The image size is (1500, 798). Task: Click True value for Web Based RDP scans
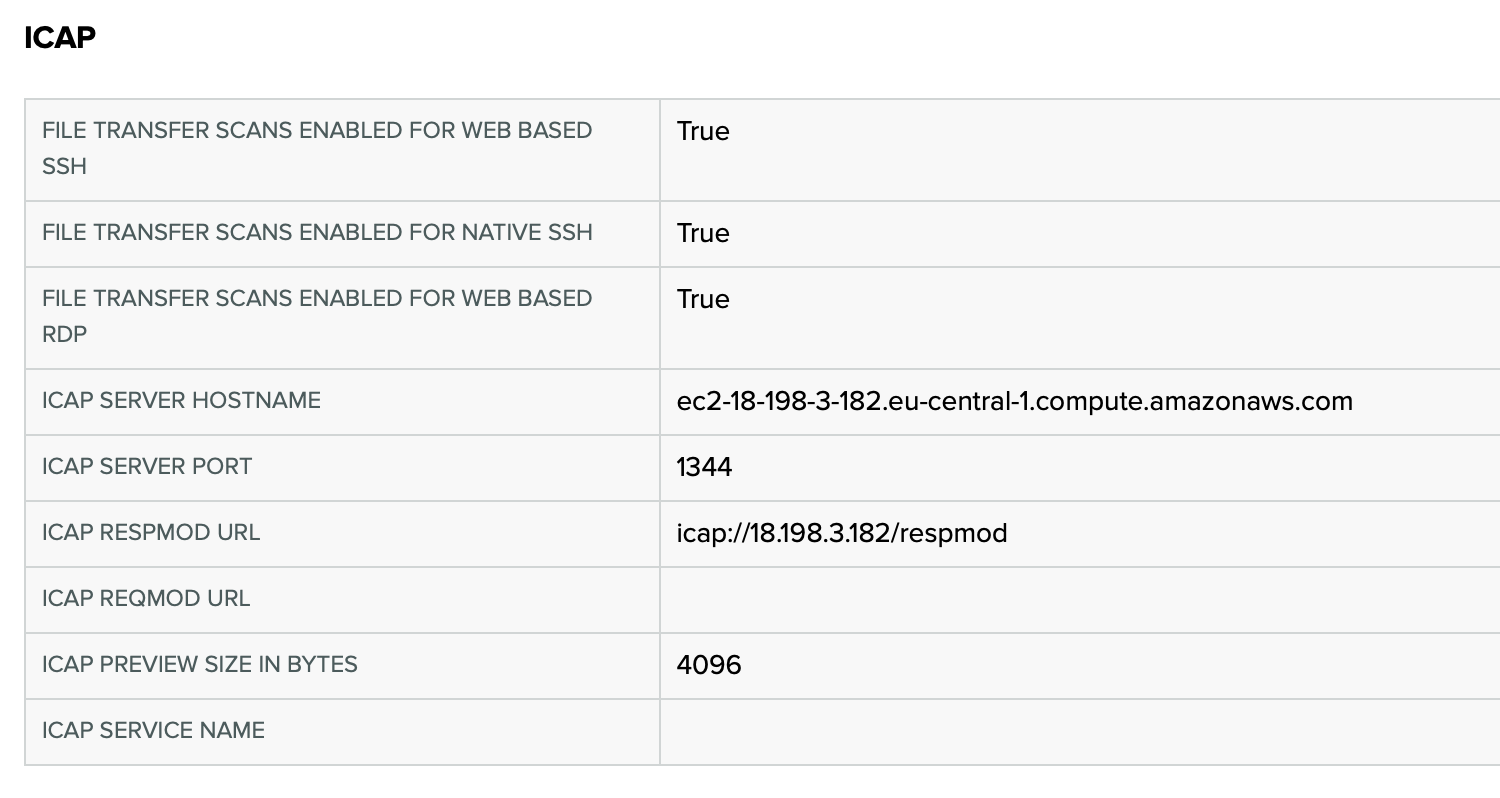pyautogui.click(x=703, y=299)
